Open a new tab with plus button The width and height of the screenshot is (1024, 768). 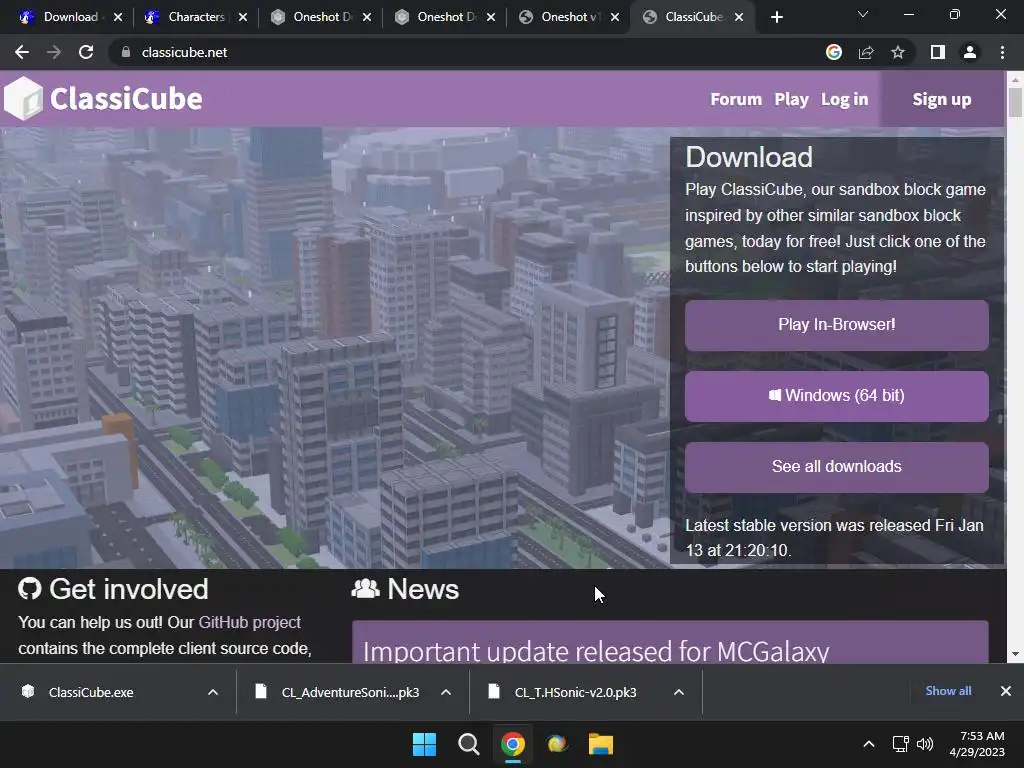coord(776,17)
